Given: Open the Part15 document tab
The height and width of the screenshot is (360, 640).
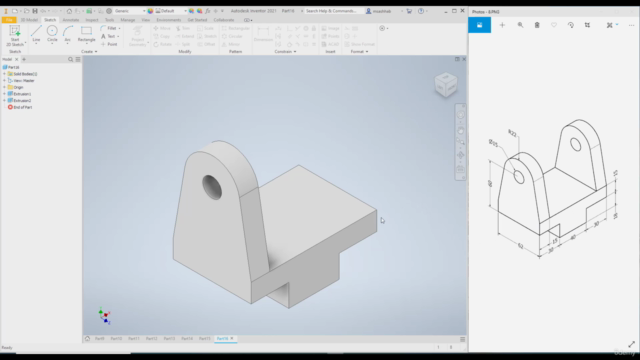Looking at the screenshot, I should [x=204, y=339].
